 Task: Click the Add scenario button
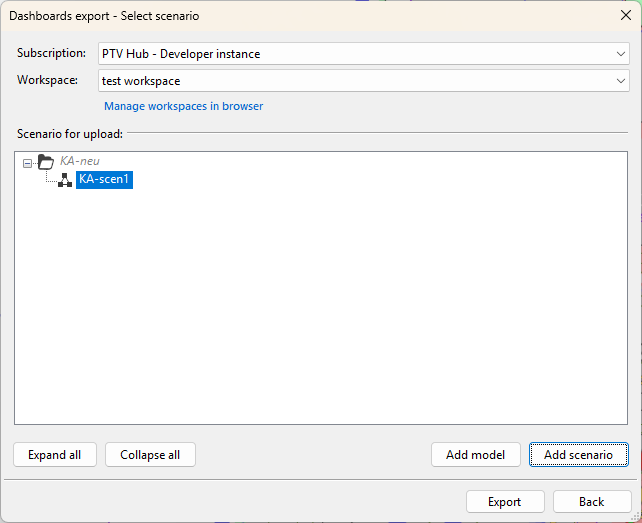click(578, 455)
